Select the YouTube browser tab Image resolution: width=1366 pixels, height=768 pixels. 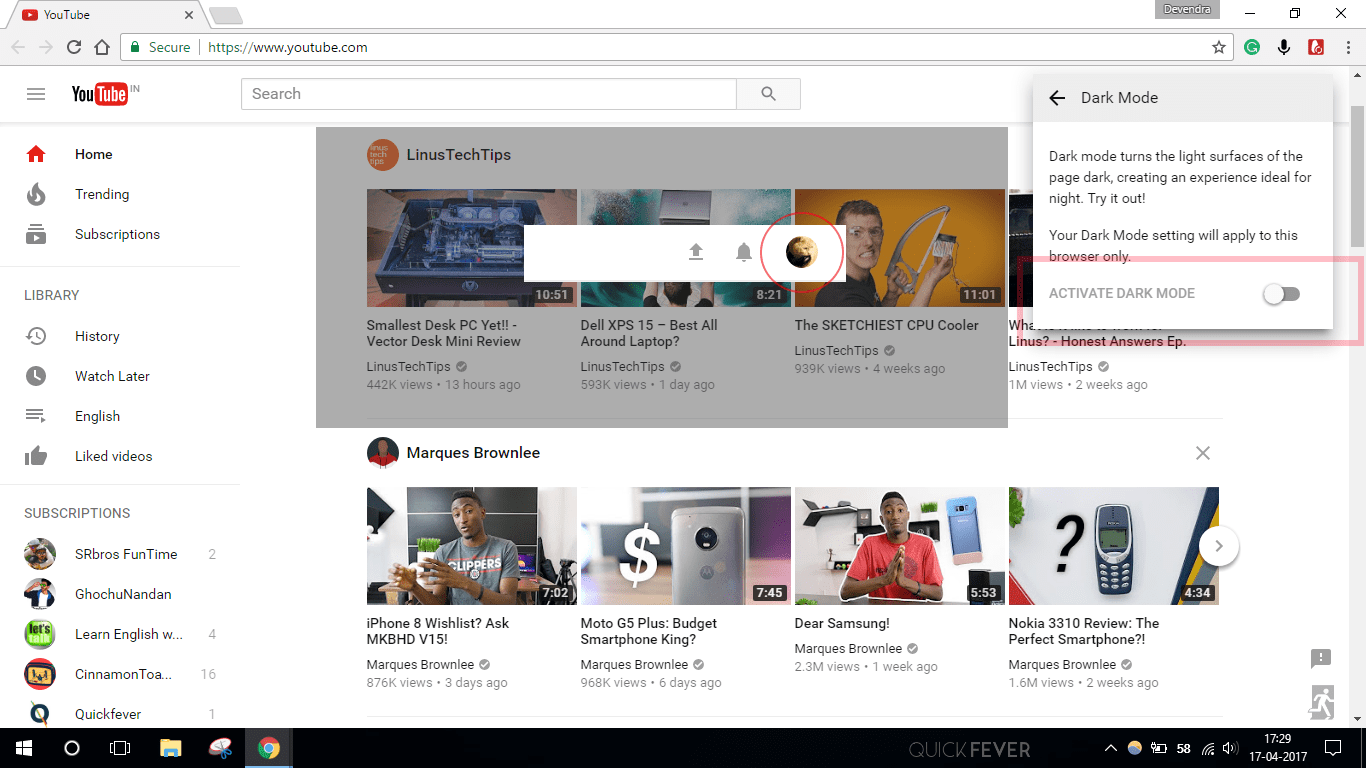click(x=103, y=15)
